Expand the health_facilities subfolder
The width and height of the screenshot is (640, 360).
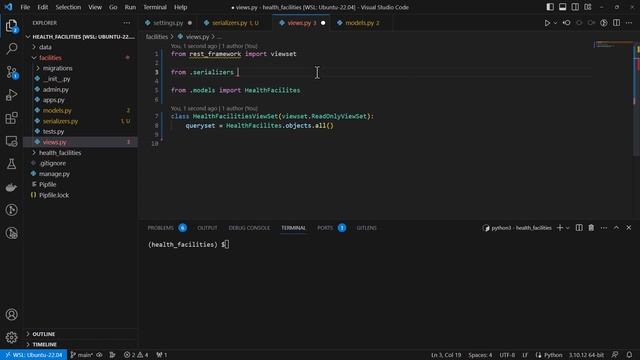tap(80, 153)
